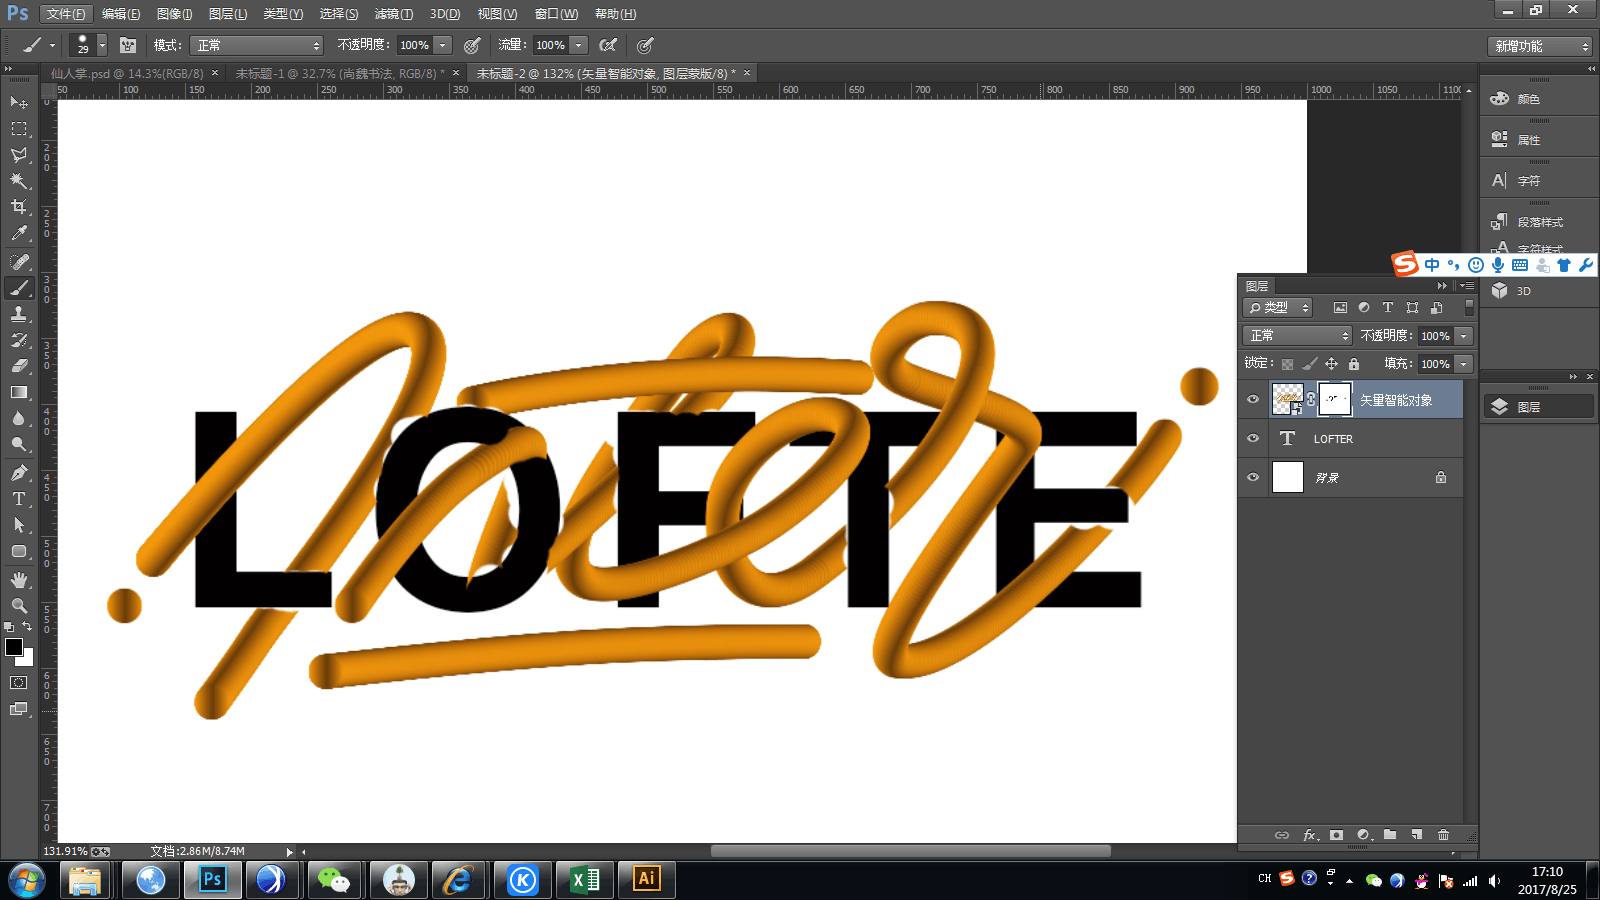The width and height of the screenshot is (1600, 900).
Task: Select the Eraser tool
Action: click(19, 366)
